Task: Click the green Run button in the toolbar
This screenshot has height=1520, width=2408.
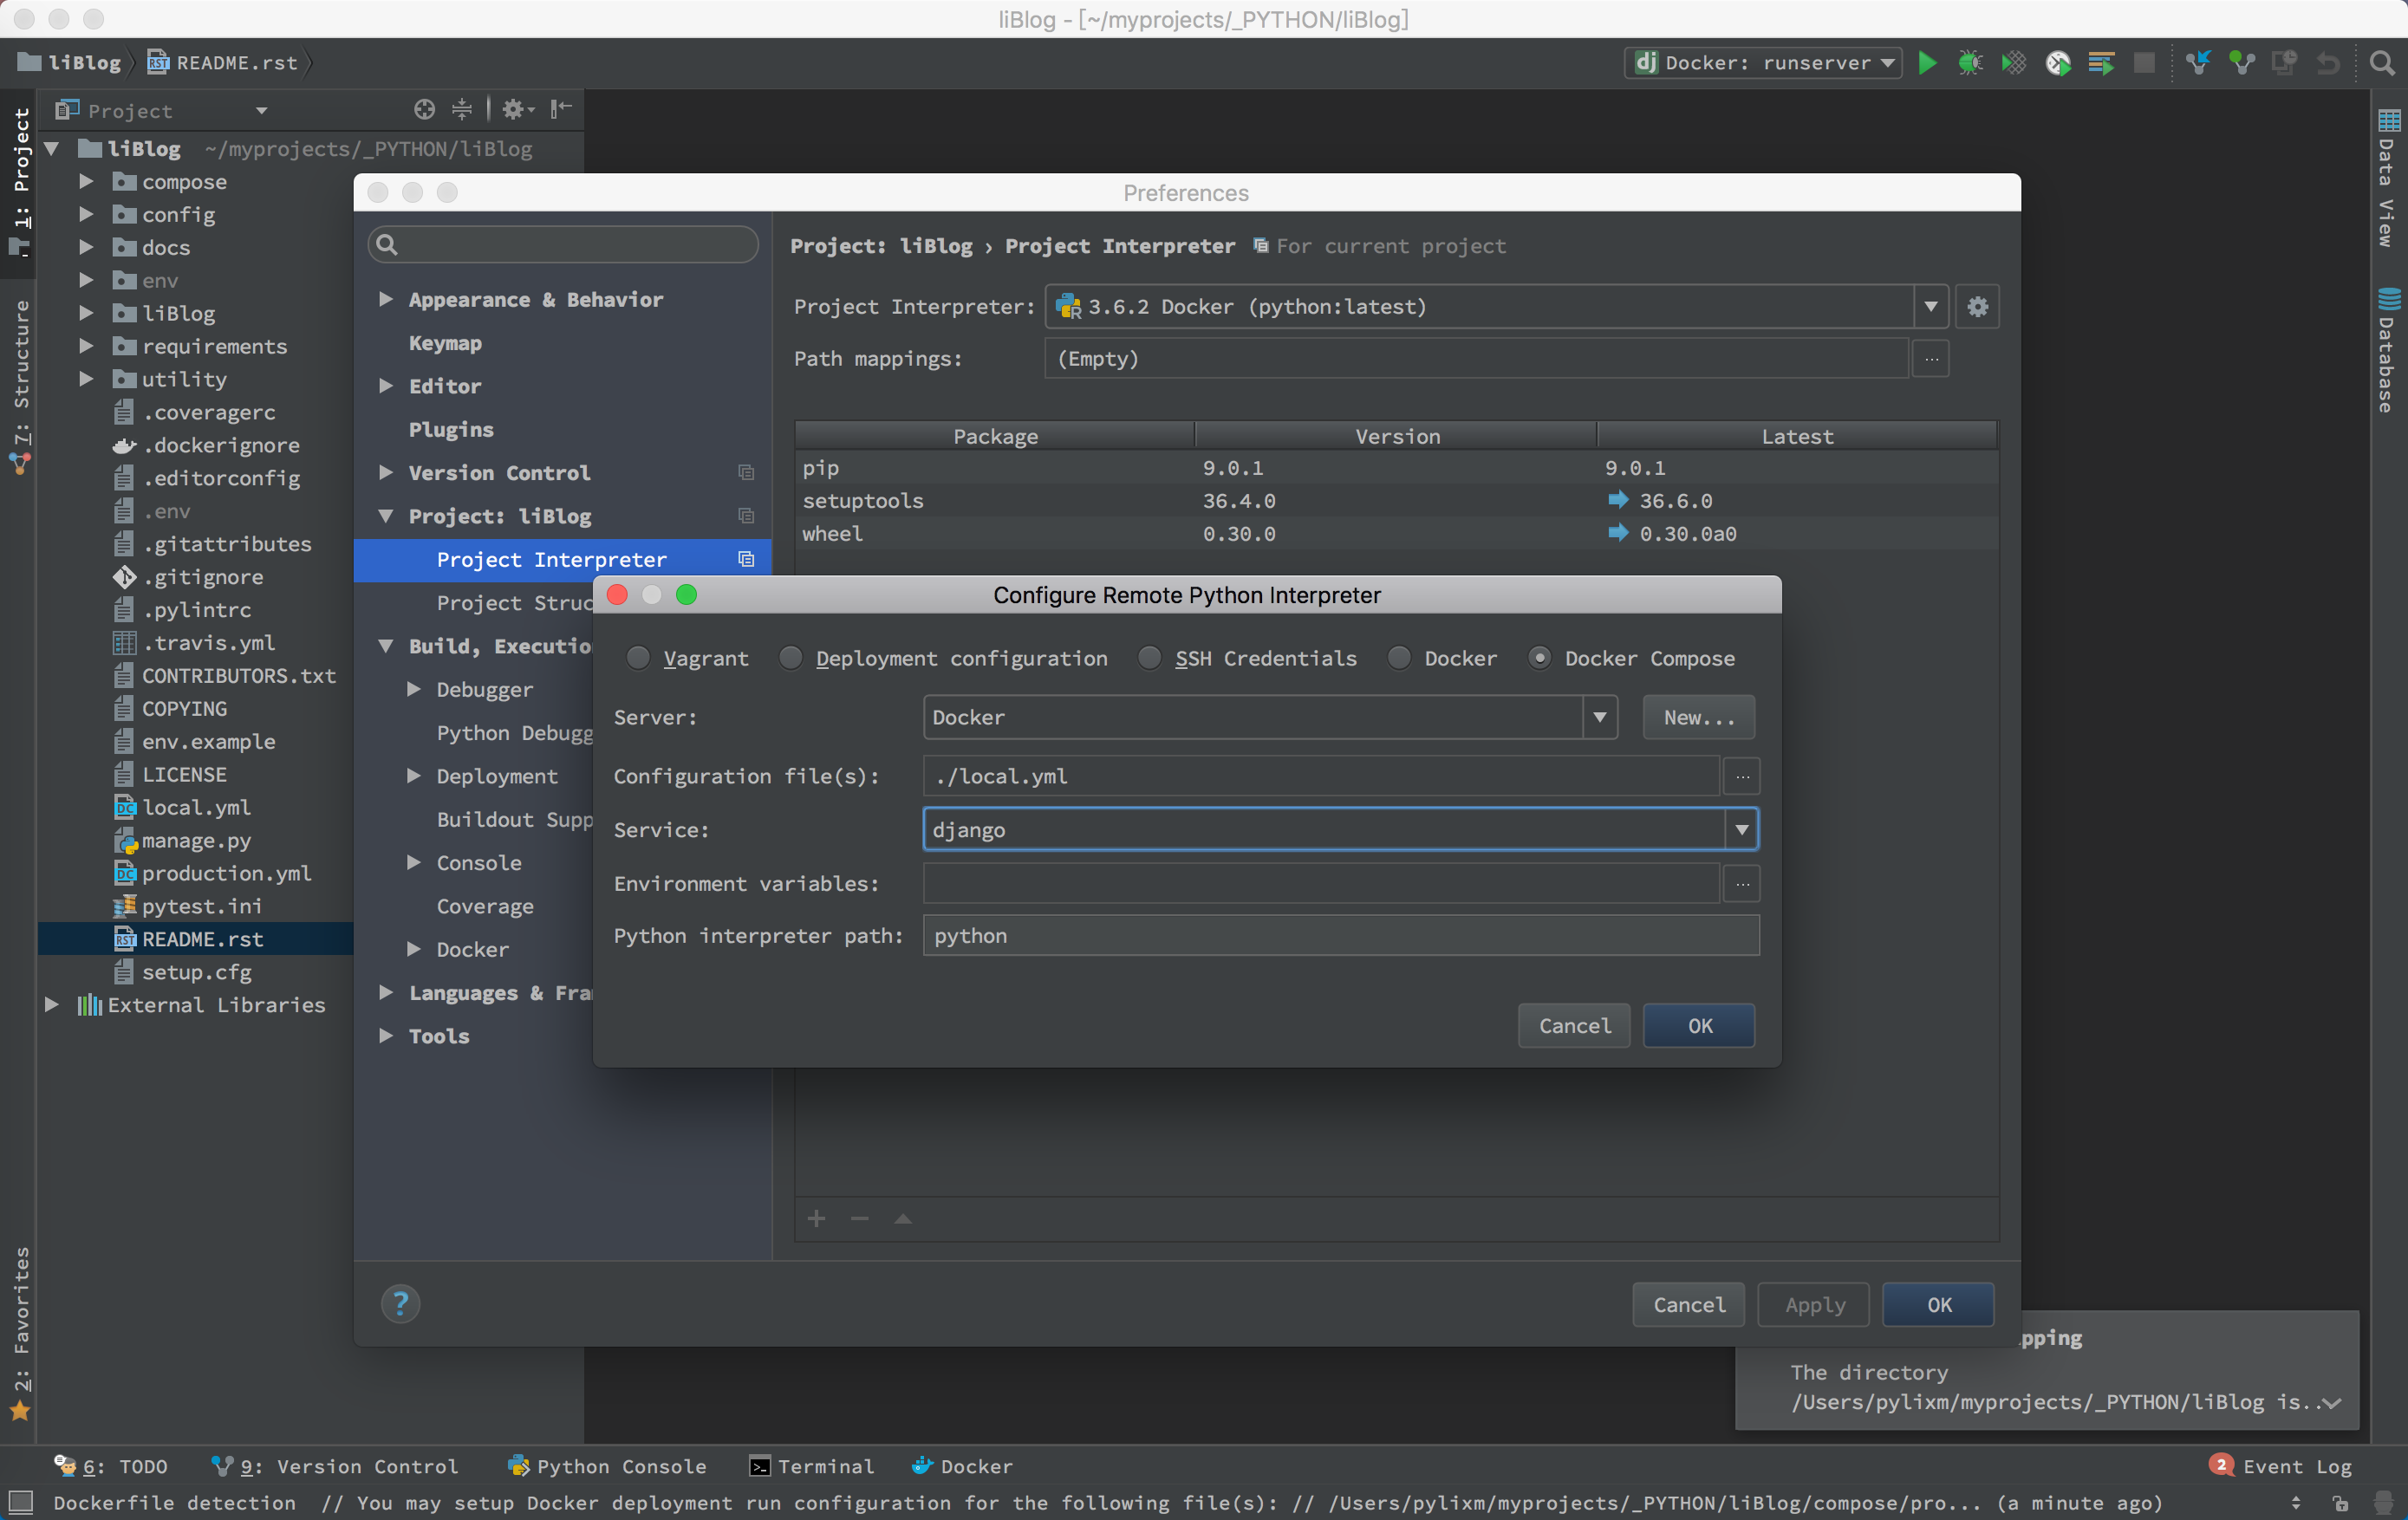Action: (x=1927, y=63)
